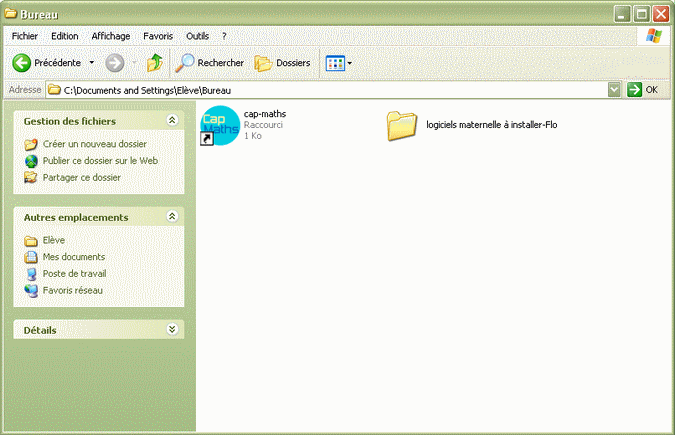Select the logiciels maternelle folder icon
This screenshot has height=435, width=675.
(x=402, y=125)
